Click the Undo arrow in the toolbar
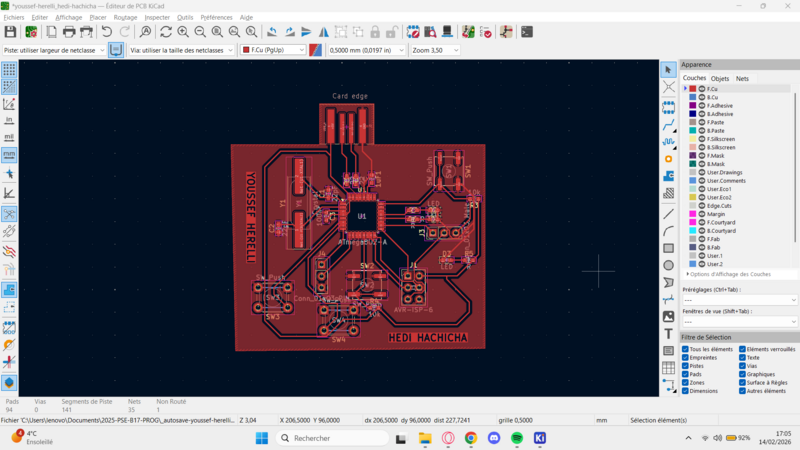800x450 pixels. click(107, 32)
